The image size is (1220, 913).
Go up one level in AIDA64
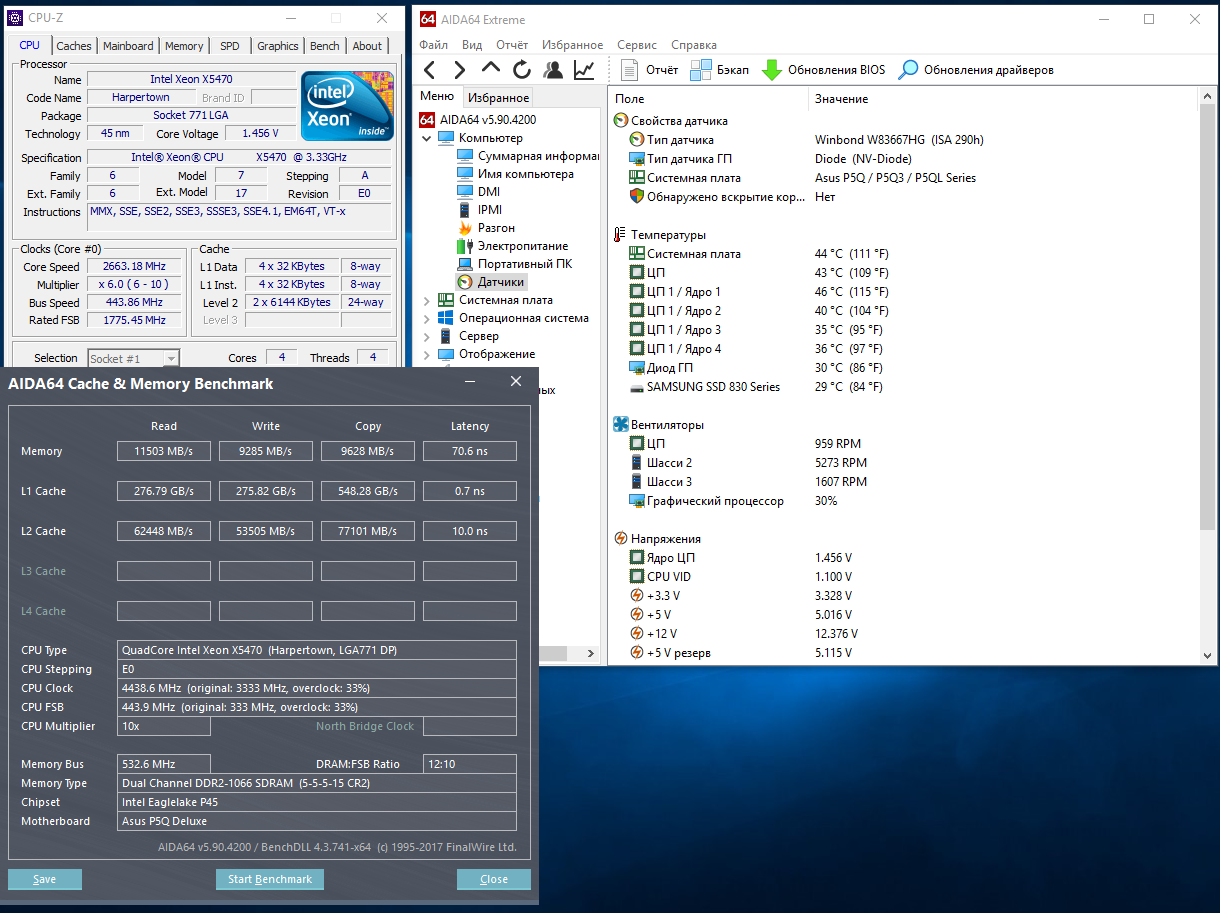[x=491, y=70]
